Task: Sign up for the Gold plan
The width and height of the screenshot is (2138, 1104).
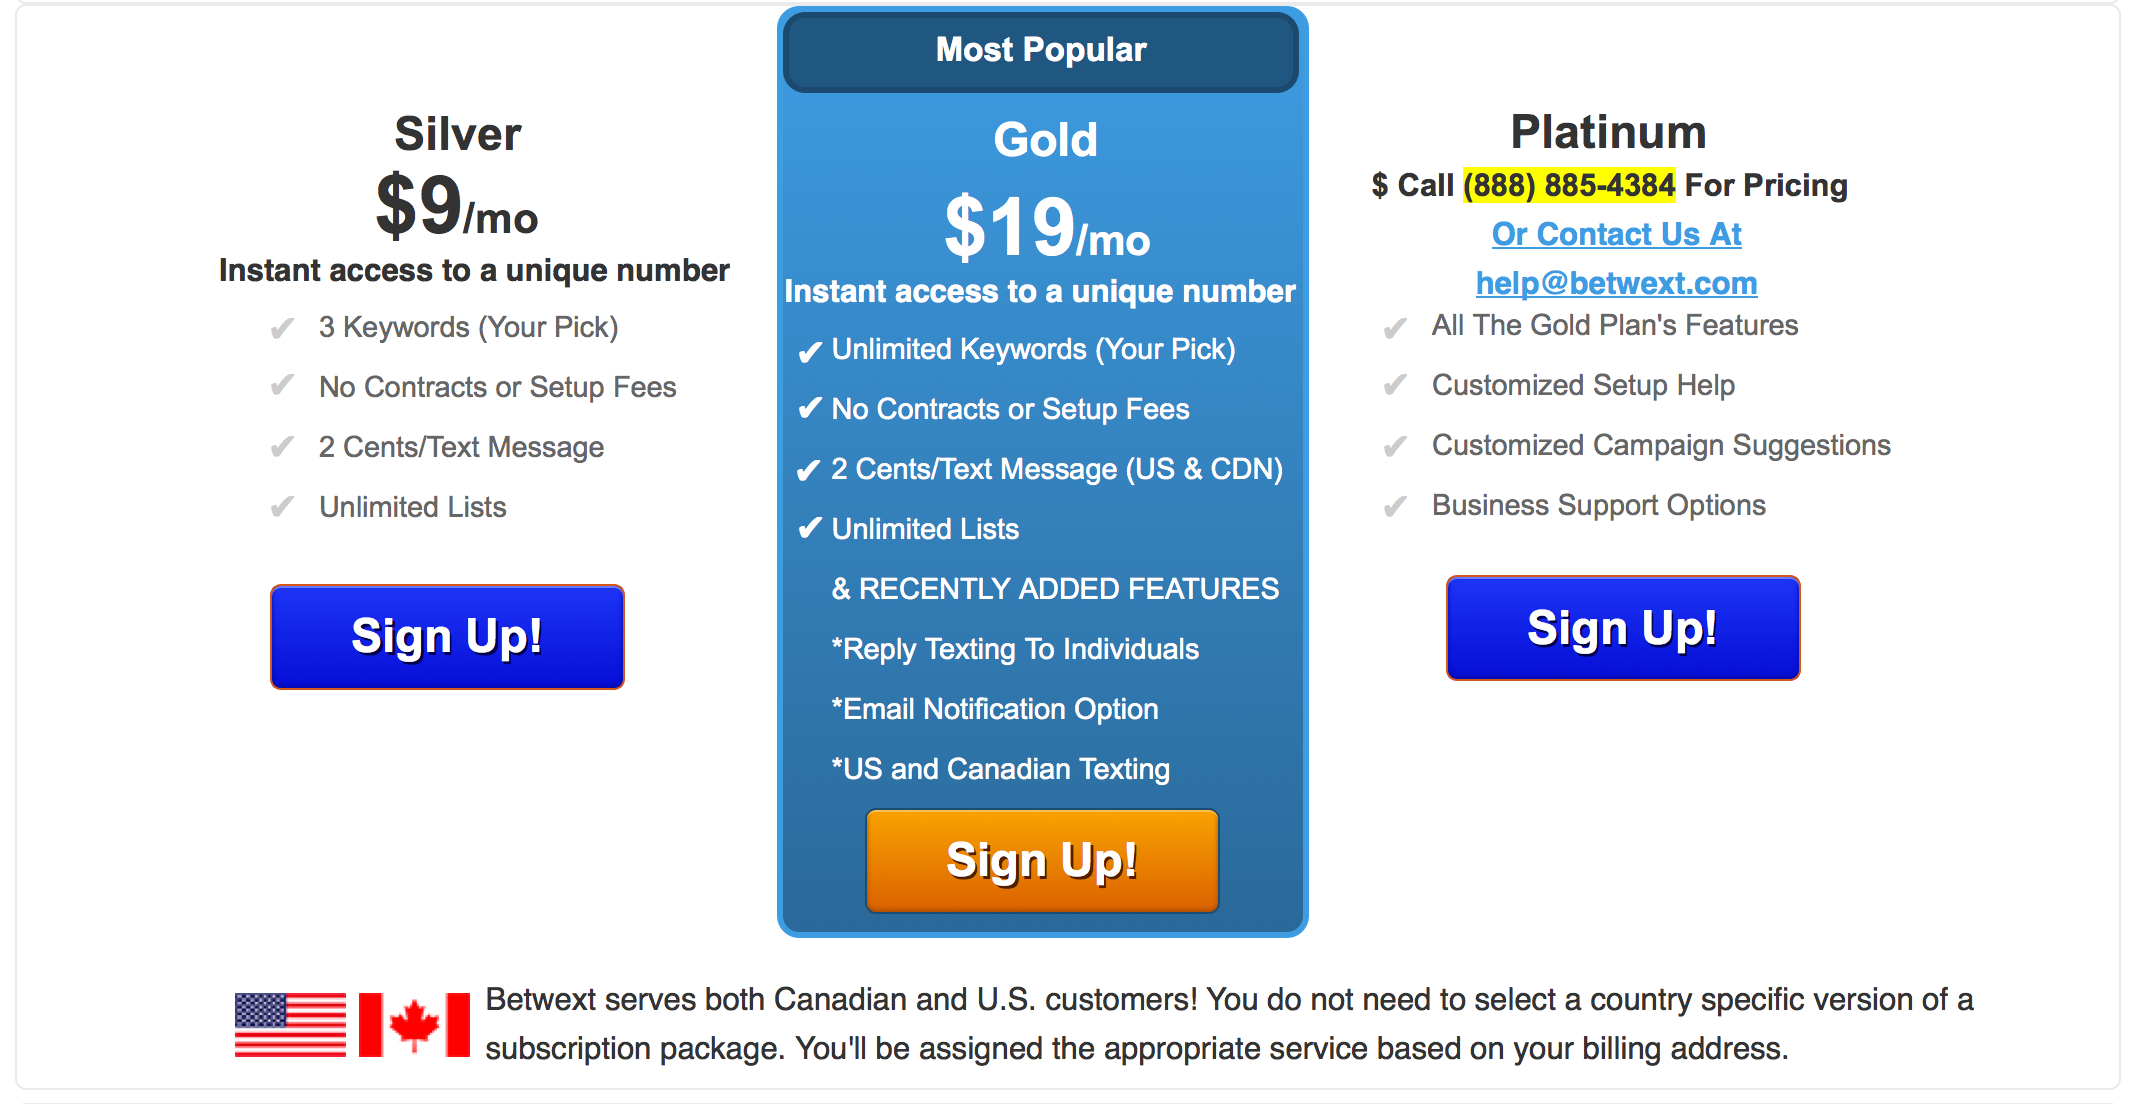Action: click(1042, 861)
